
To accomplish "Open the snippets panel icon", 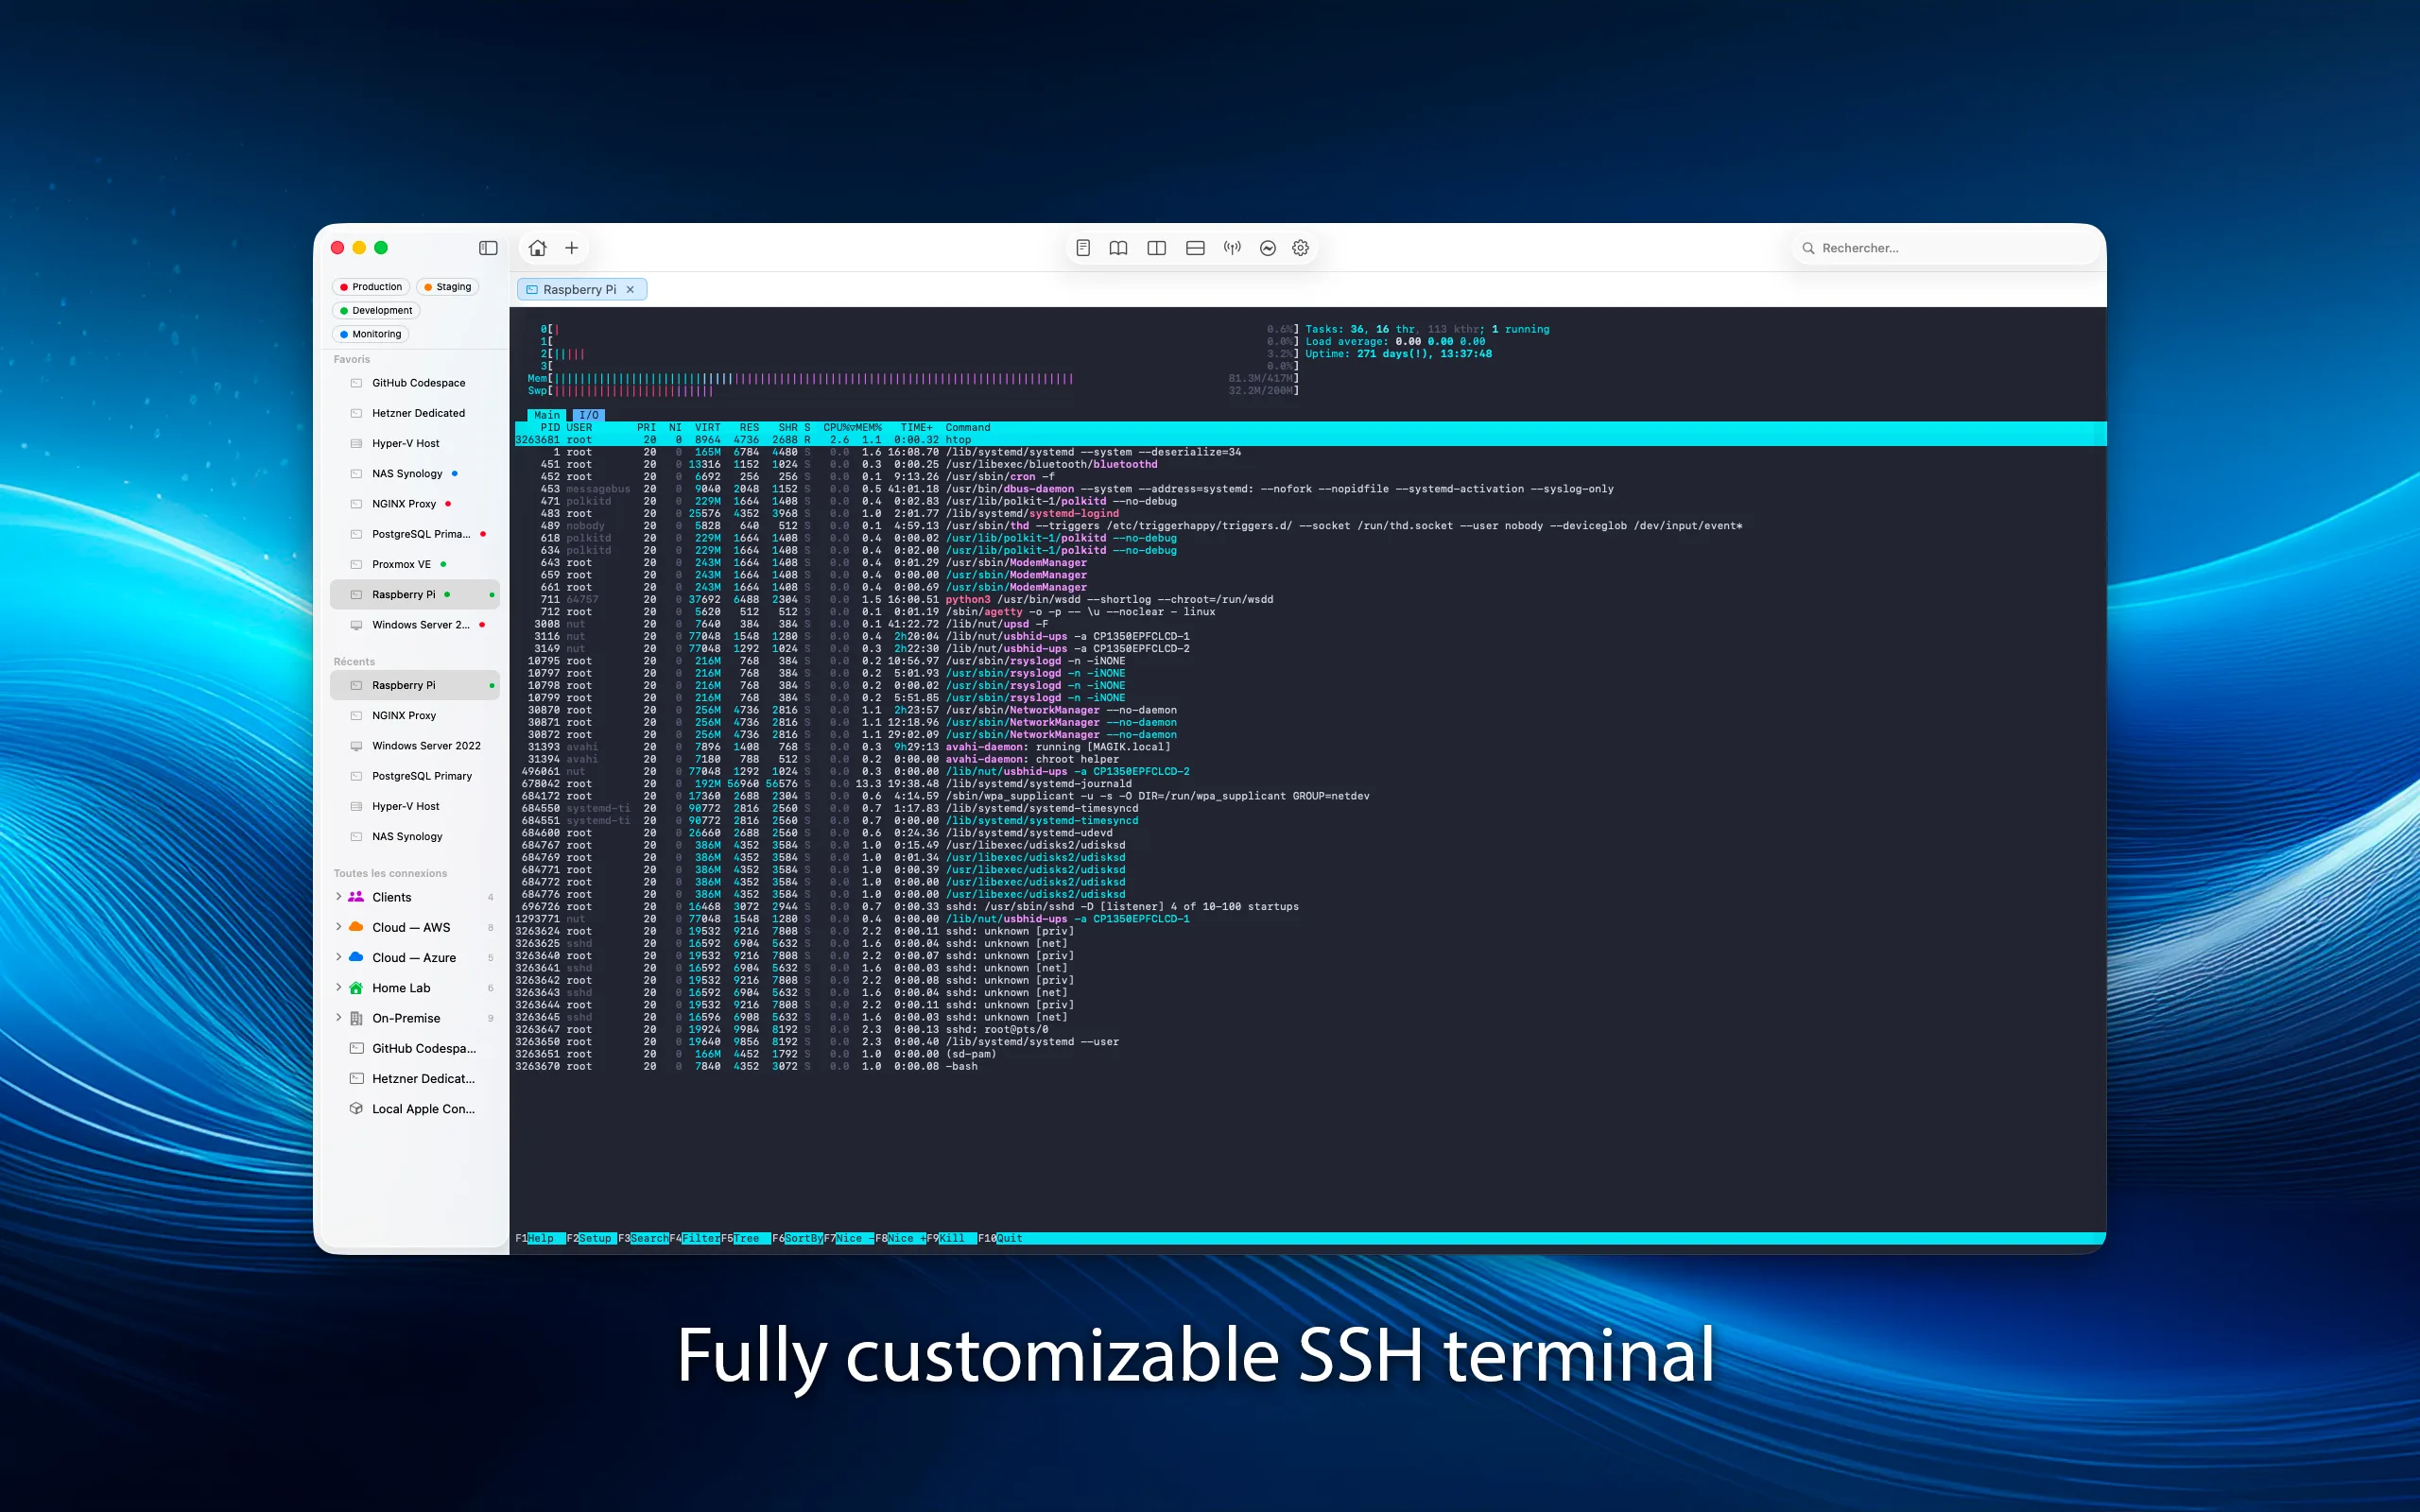I will [x=1083, y=247].
